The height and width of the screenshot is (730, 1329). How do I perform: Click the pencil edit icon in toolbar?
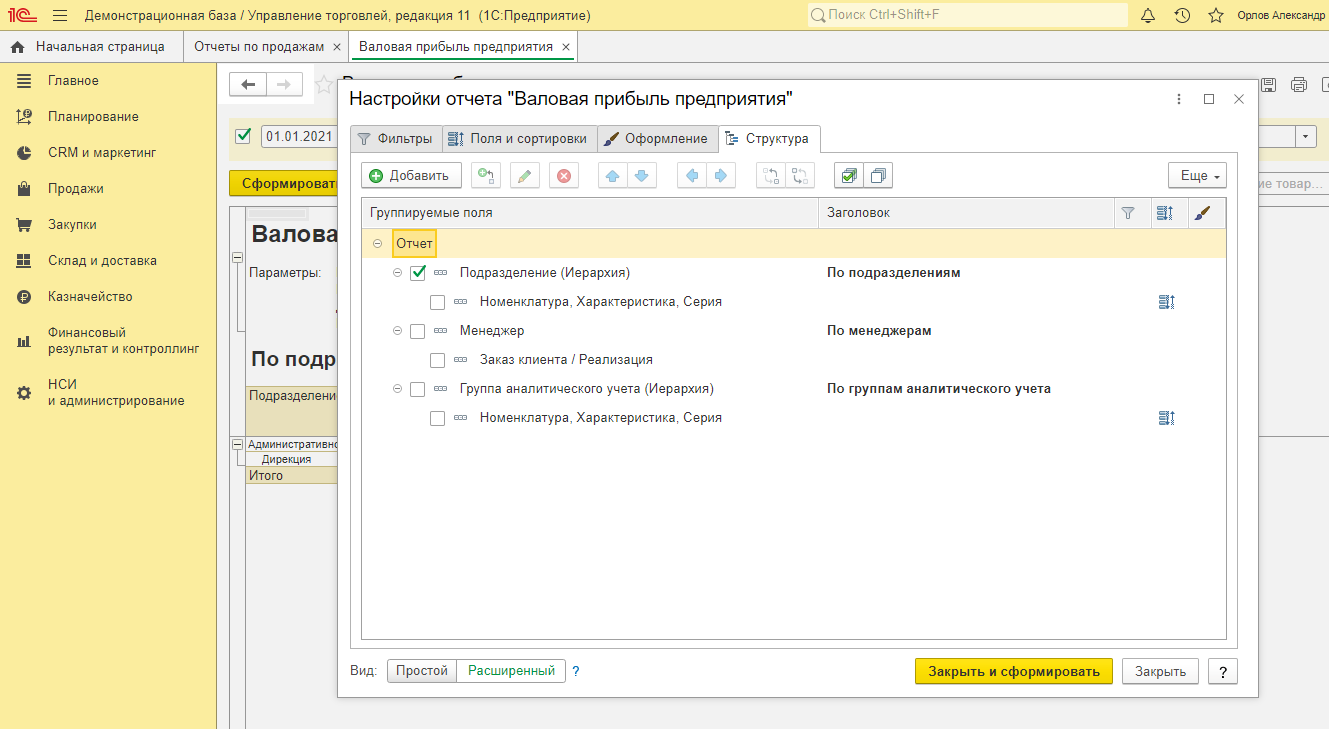coord(524,176)
